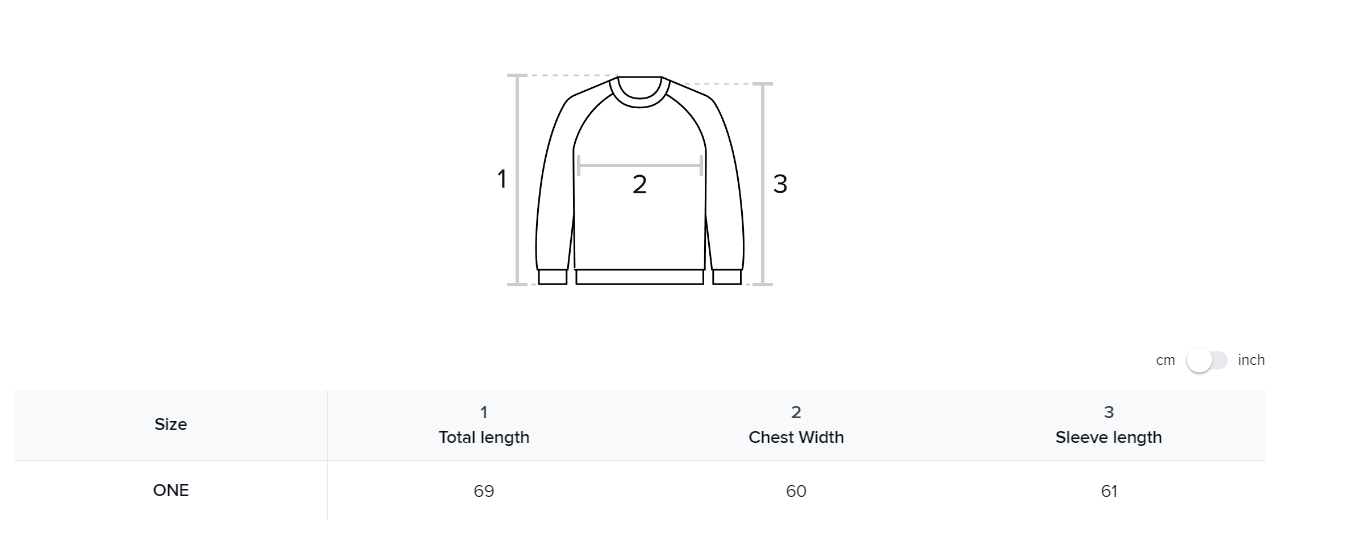The image size is (1359, 550).
Task: Select the "inch" unit label
Action: (x=1251, y=360)
